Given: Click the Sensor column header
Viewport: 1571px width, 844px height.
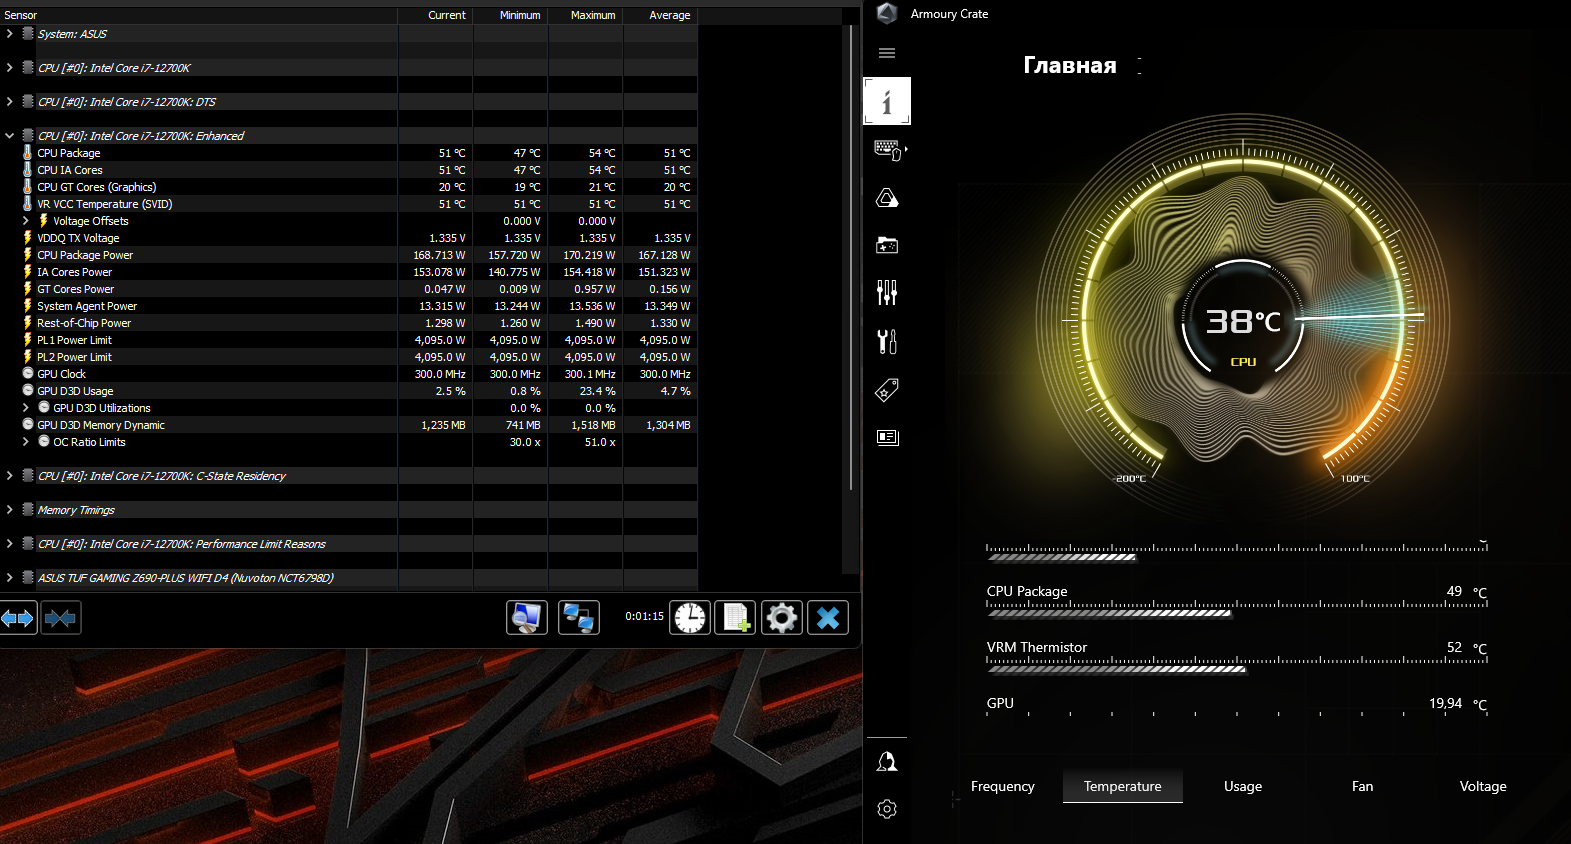Looking at the screenshot, I should tap(199, 15).
